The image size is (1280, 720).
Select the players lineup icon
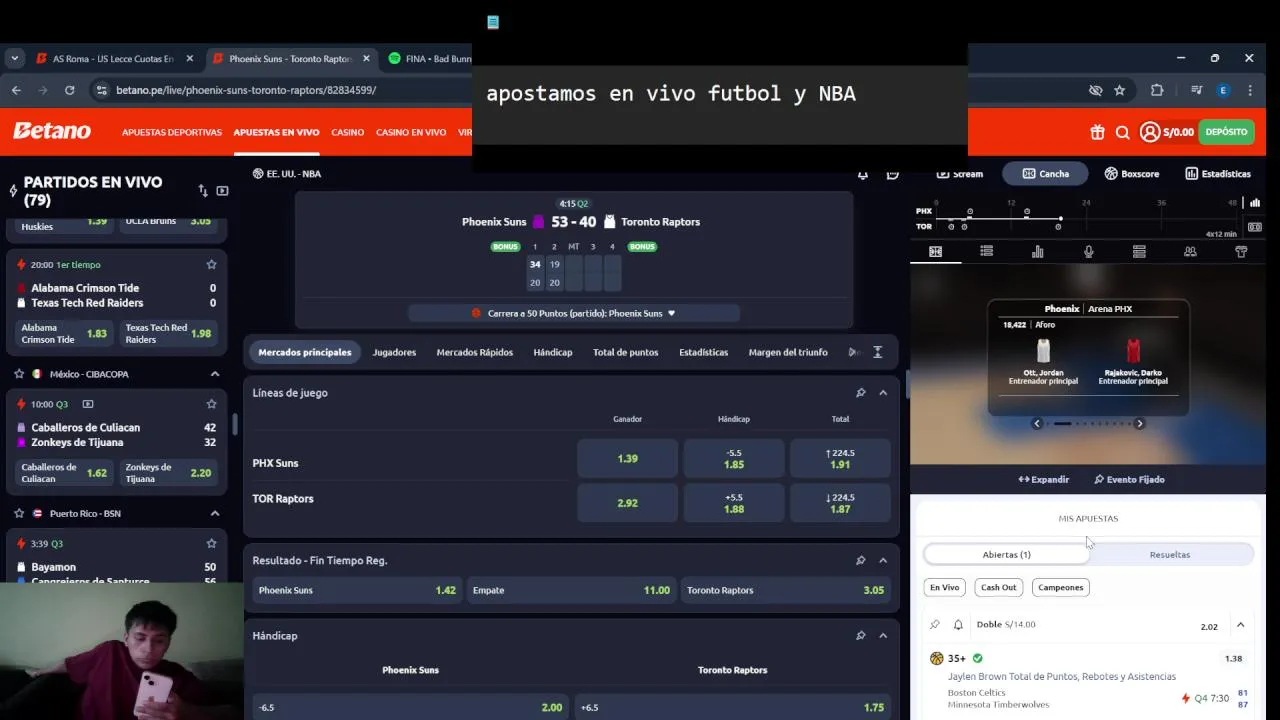tap(1190, 252)
